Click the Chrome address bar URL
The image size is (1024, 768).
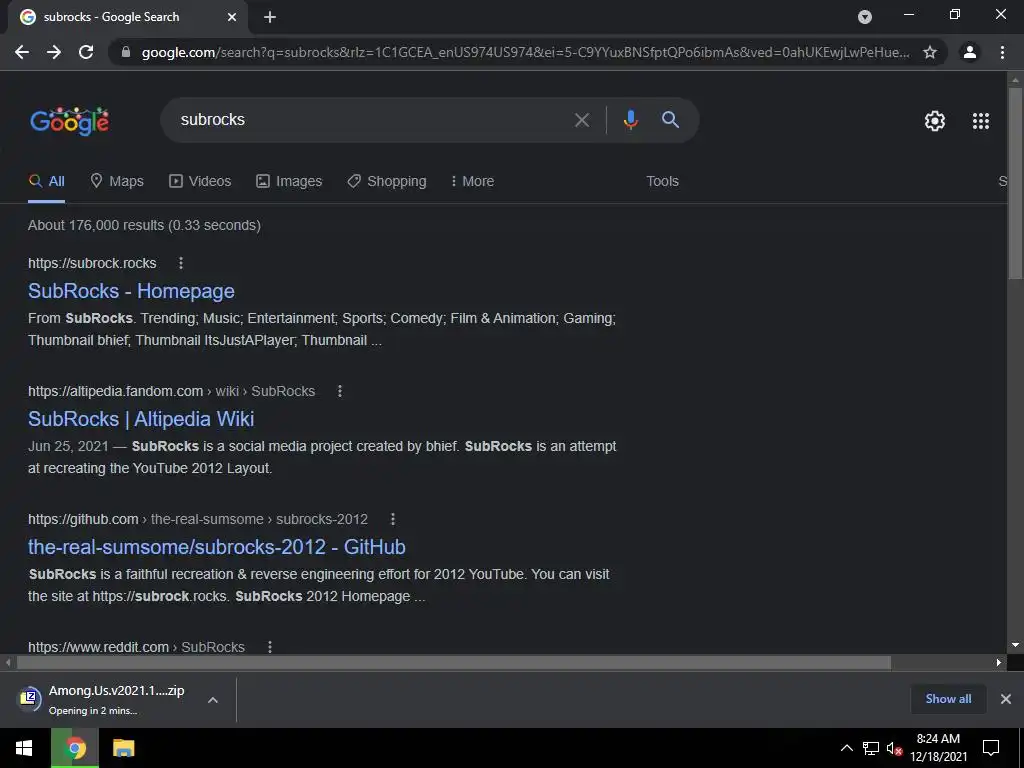click(x=525, y=52)
